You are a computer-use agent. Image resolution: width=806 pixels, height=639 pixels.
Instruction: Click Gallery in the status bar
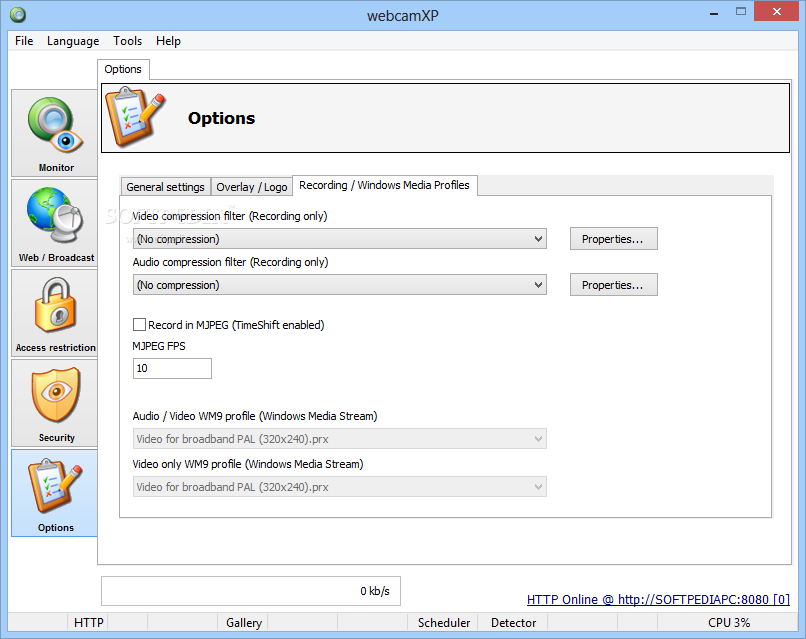(x=244, y=623)
